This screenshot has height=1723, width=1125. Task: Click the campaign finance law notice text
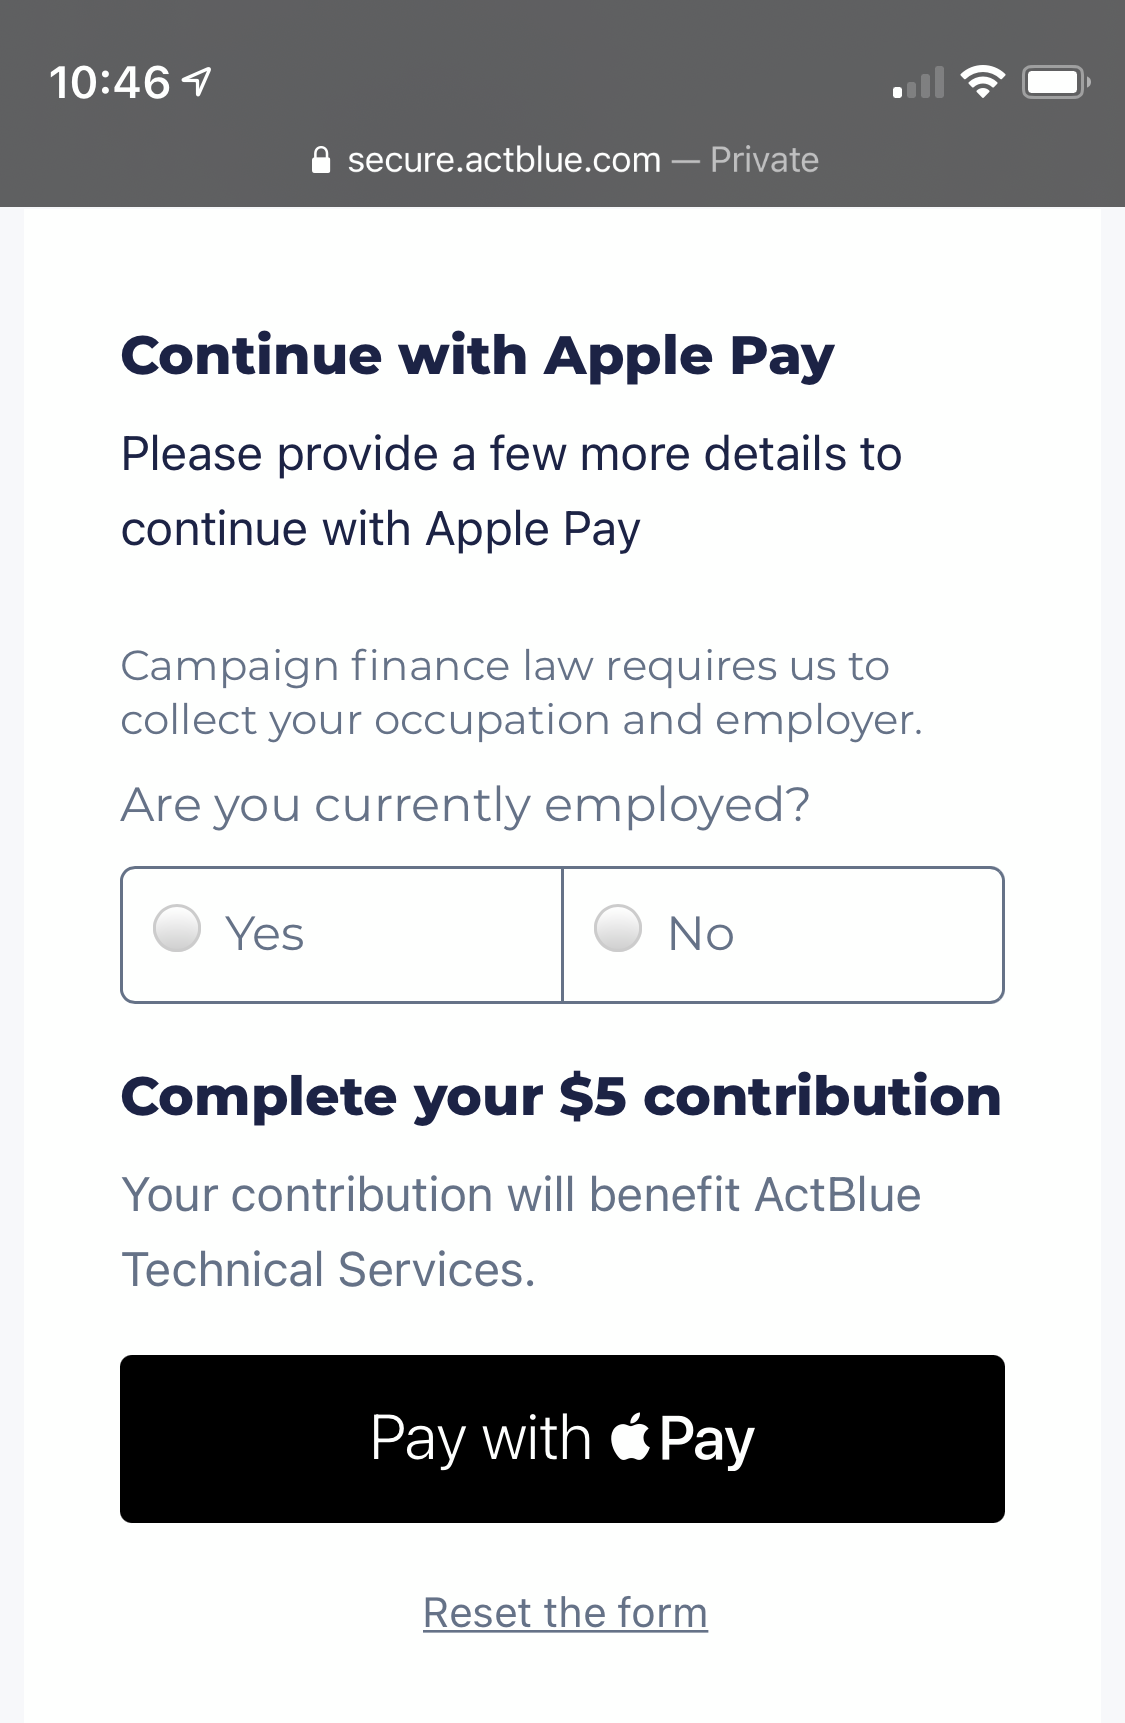click(x=520, y=693)
